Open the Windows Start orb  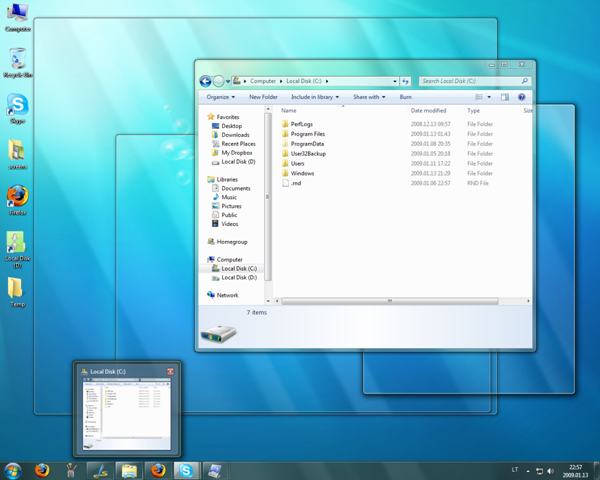[13, 471]
